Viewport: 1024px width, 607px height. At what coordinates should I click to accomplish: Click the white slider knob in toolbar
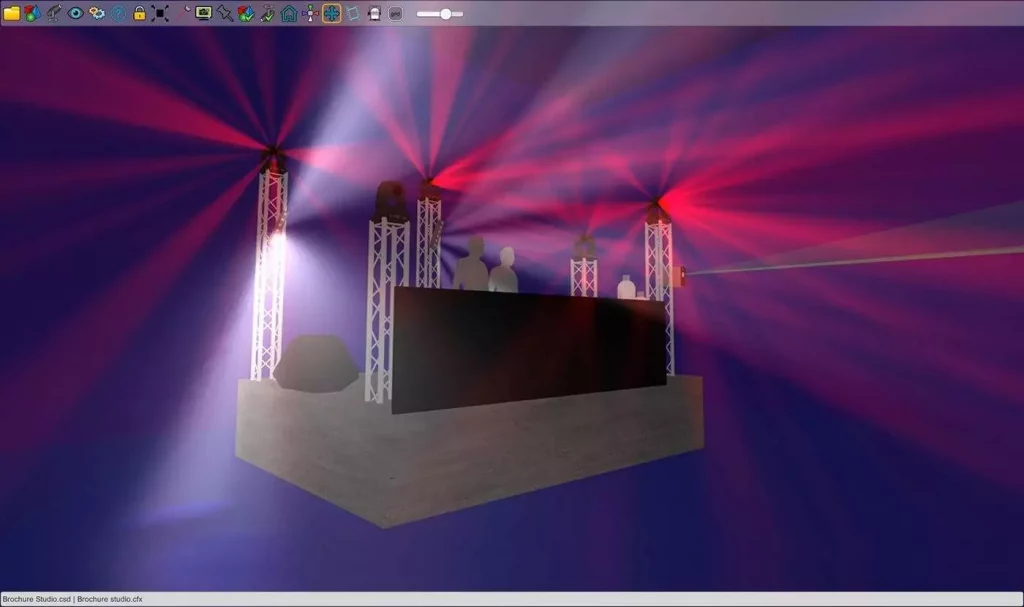pos(445,13)
